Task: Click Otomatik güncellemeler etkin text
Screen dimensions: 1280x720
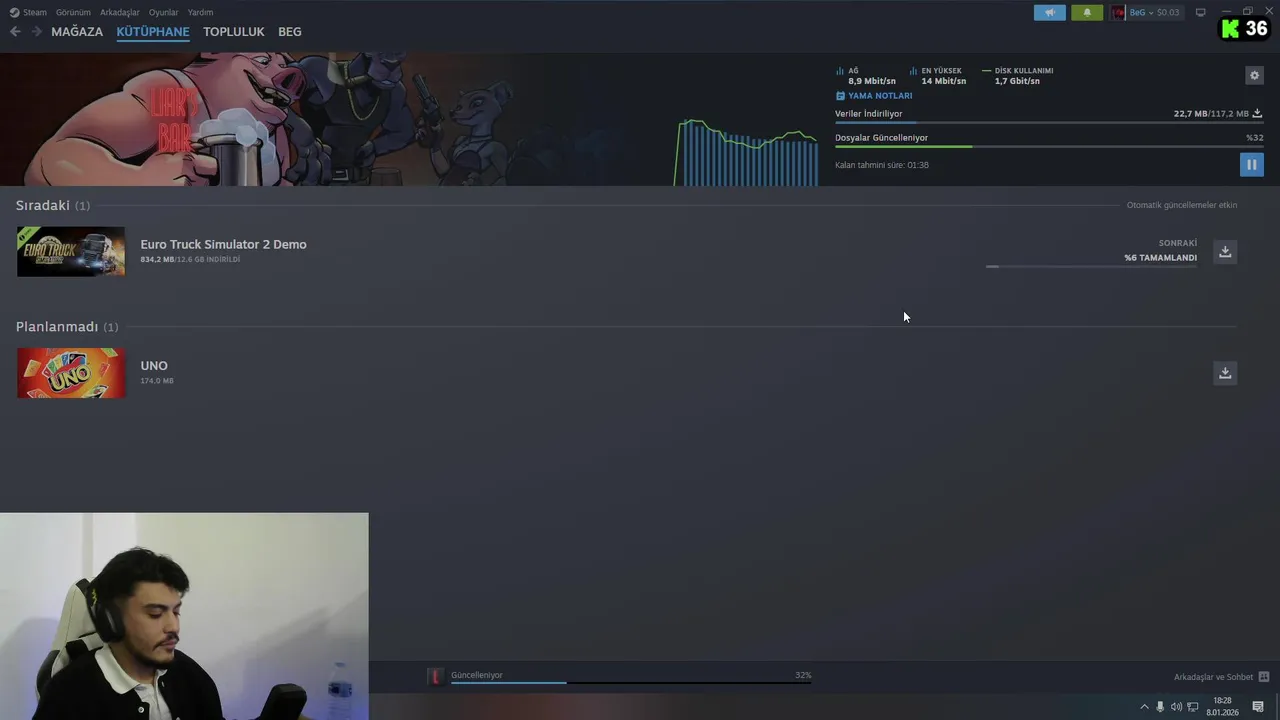Action: [1182, 205]
